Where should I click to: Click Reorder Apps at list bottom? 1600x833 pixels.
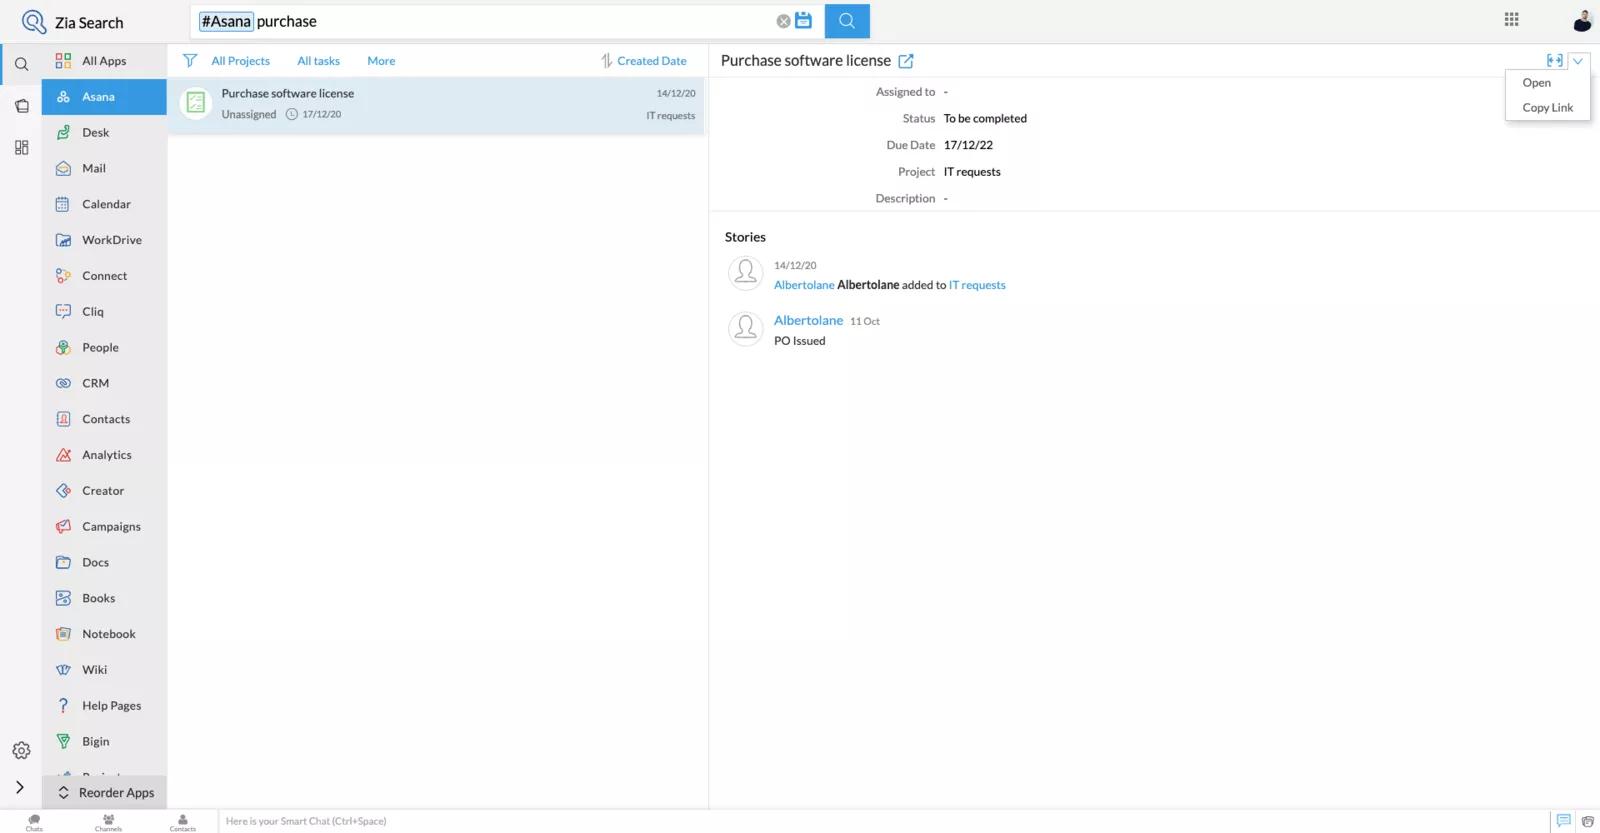click(104, 793)
